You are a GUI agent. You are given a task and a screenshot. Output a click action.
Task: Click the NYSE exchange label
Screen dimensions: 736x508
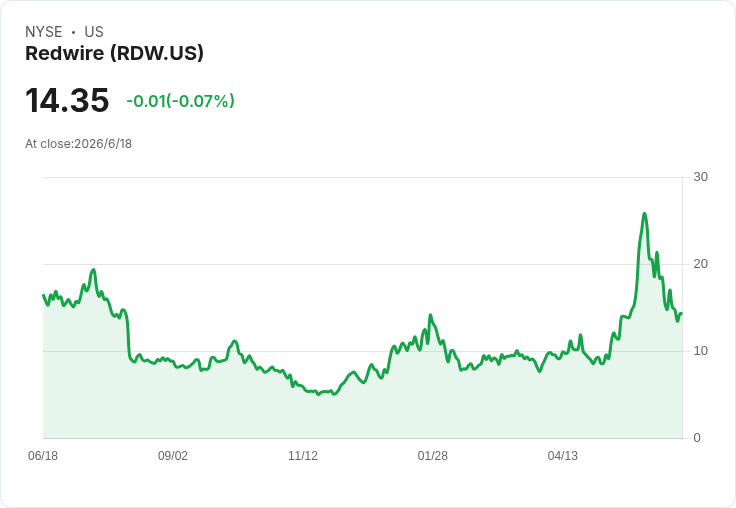pos(44,32)
